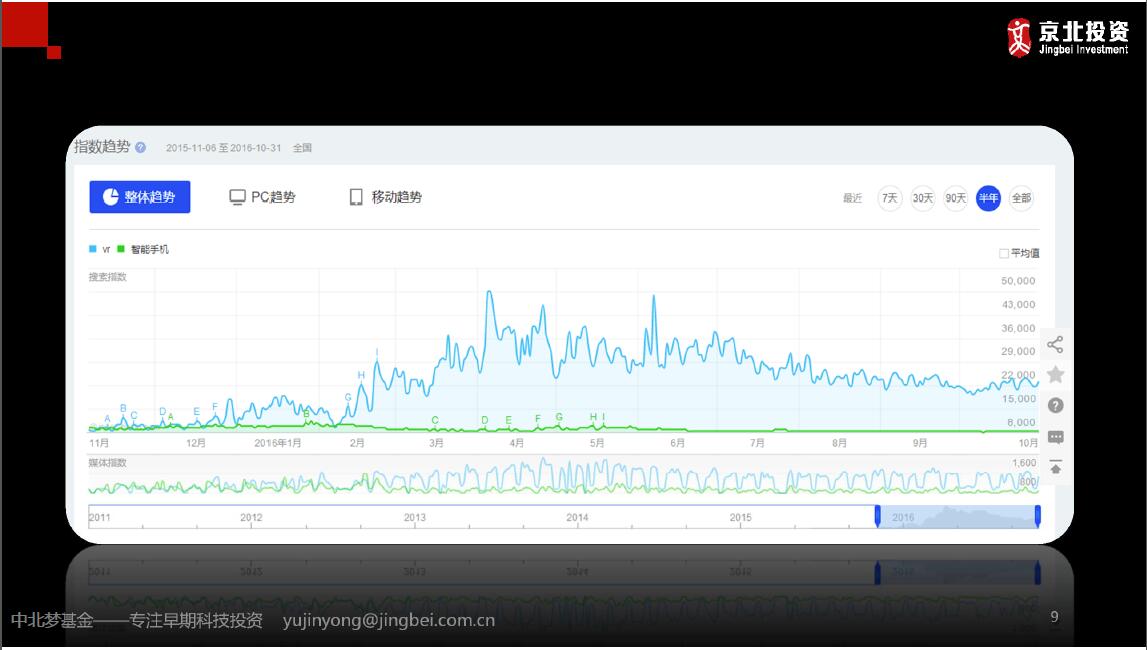Select the 7天 time range option
The height and width of the screenshot is (650, 1147).
[x=889, y=198]
